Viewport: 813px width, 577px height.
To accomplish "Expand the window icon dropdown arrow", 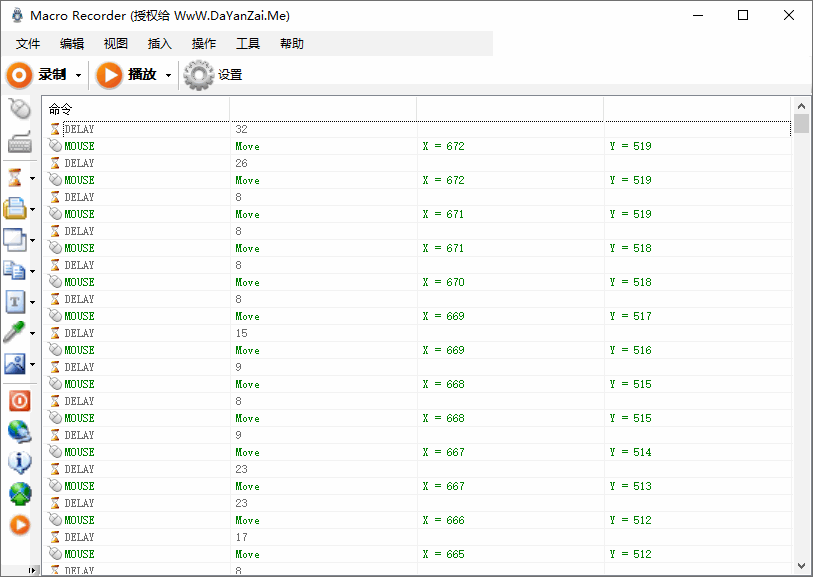I will 32,241.
